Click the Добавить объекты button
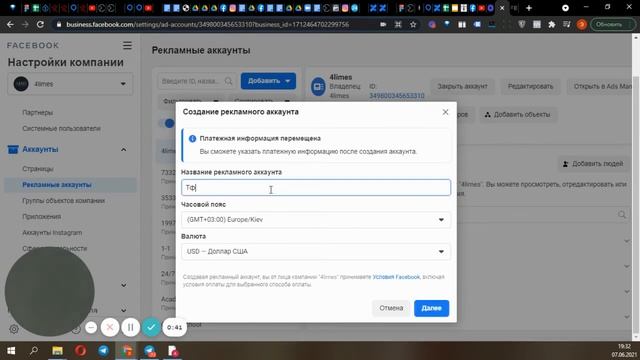 click(x=517, y=115)
